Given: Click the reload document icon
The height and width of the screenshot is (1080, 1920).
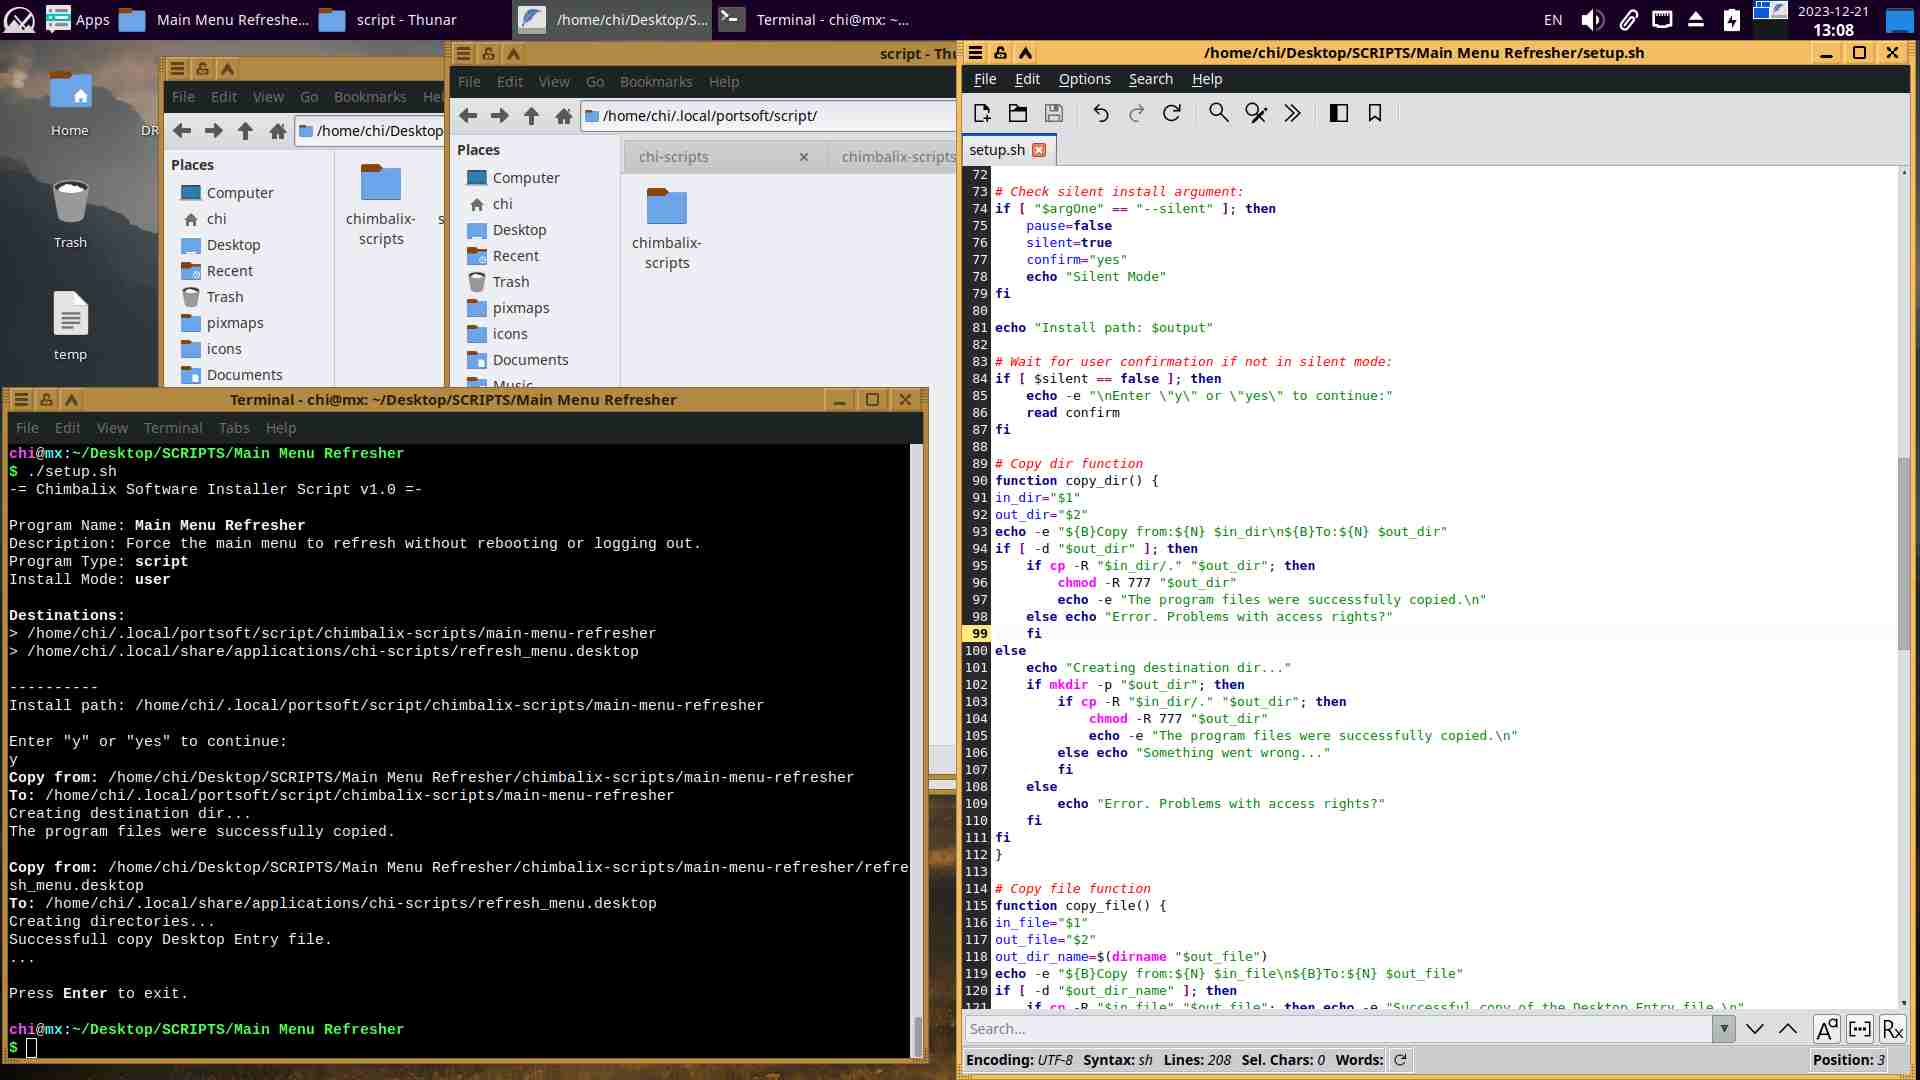Looking at the screenshot, I should pyautogui.click(x=1172, y=113).
